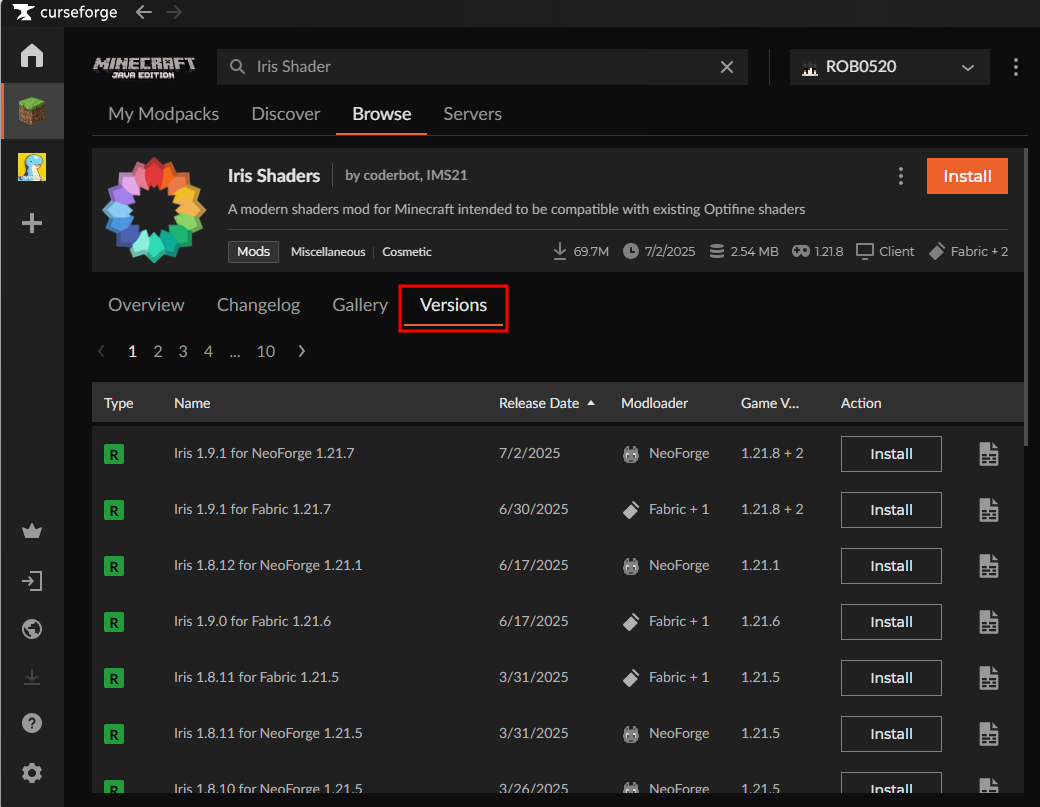Viewport: 1040px width, 807px height.
Task: Click the Cosmetic category link
Action: [x=407, y=252]
